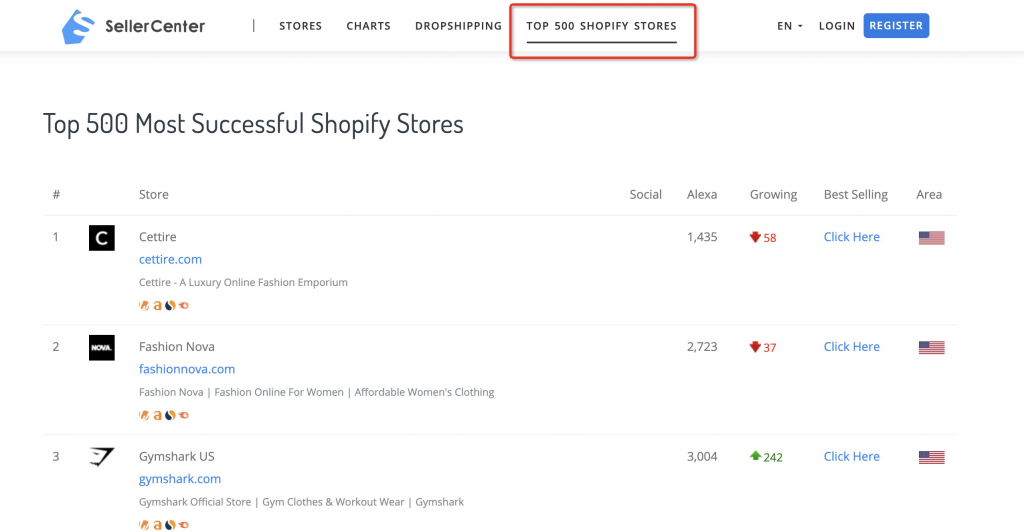Click the Social column header
Image resolution: width=1024 pixels, height=532 pixels.
[x=645, y=195]
